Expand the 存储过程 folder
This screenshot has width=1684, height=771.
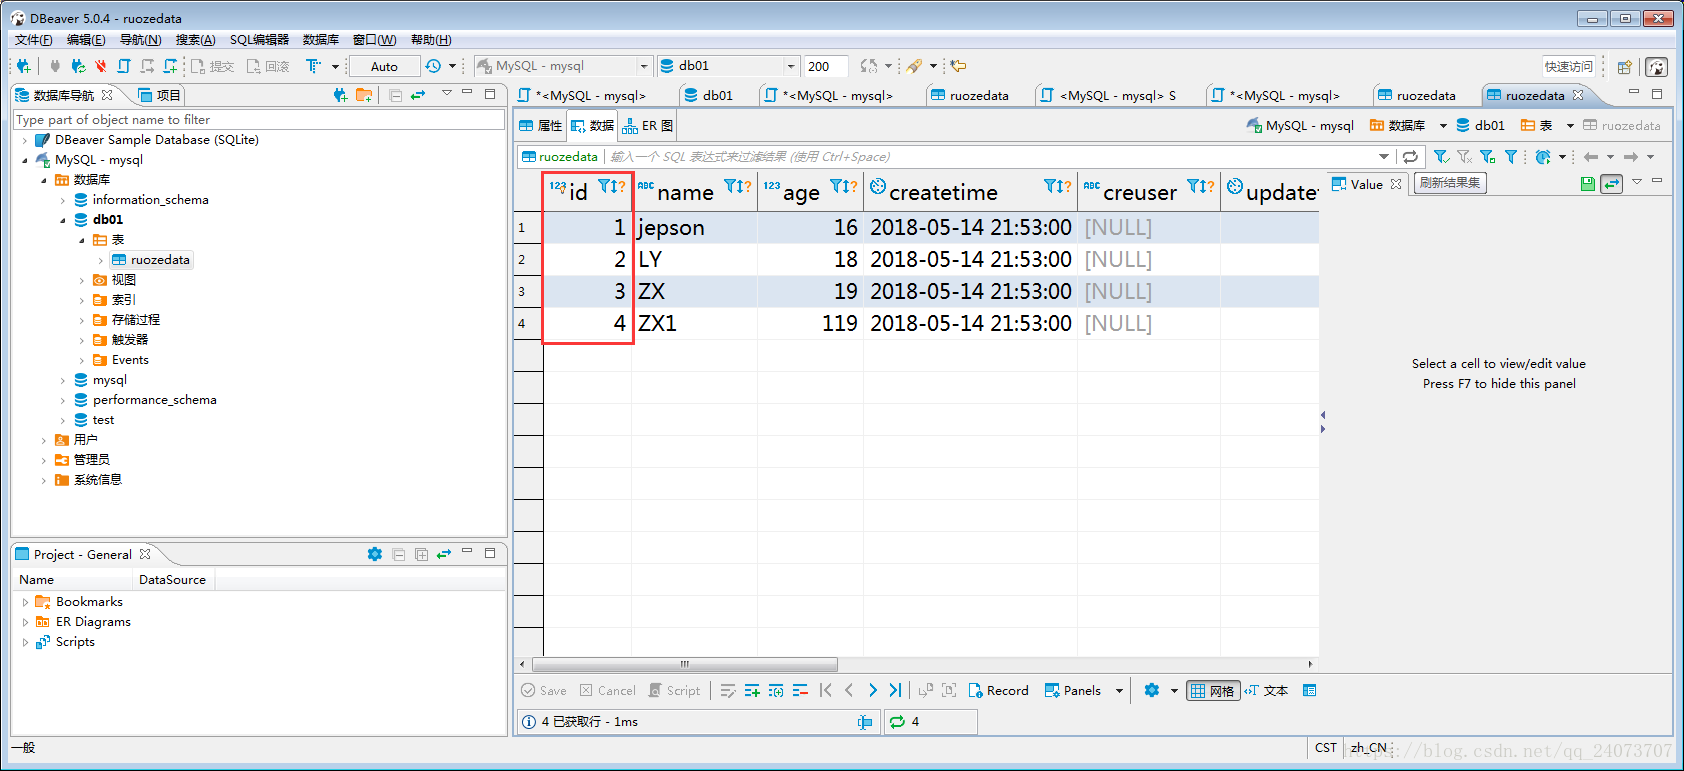pos(82,320)
